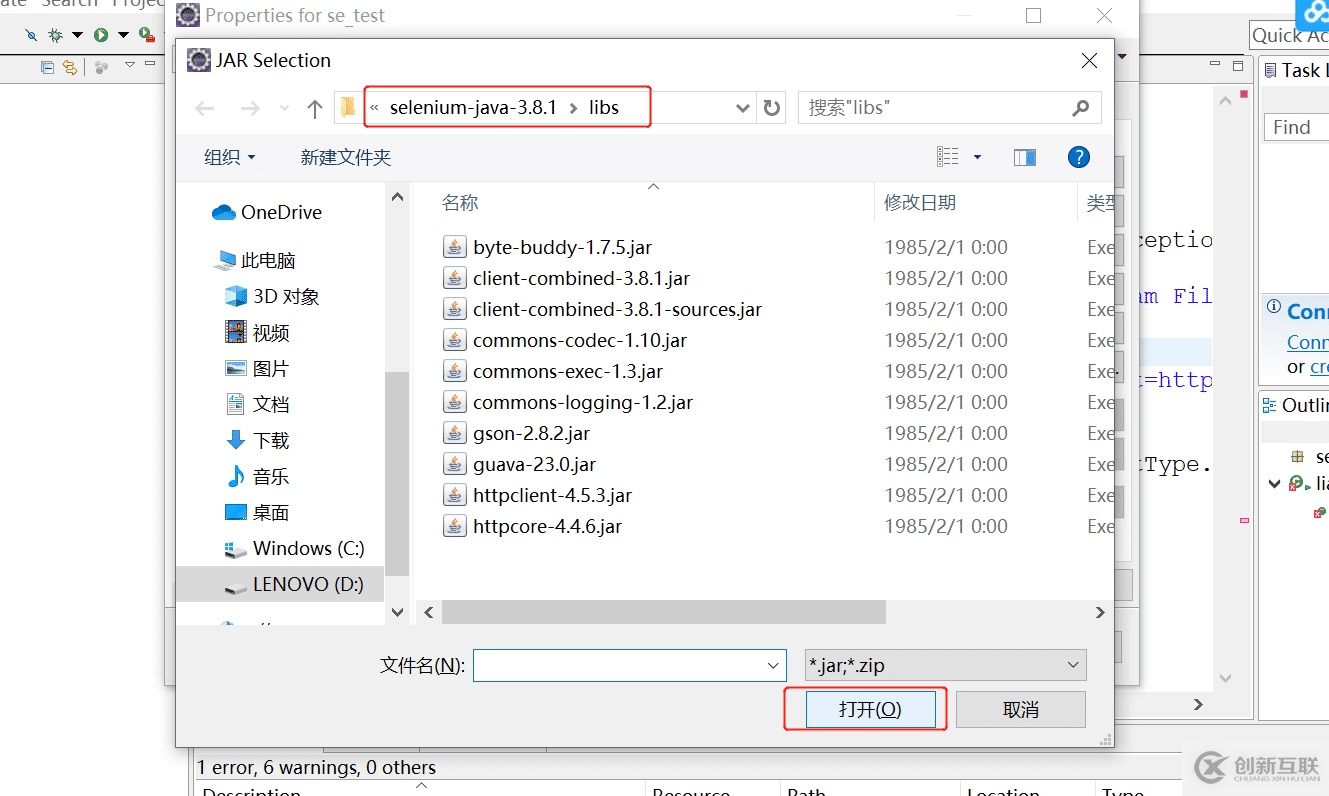Click 打开(O) button
This screenshot has width=1329, height=796.
(870, 709)
